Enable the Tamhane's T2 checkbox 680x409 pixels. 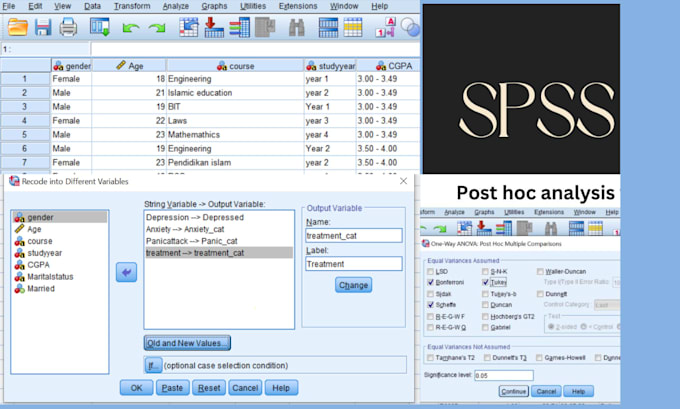coord(431,357)
